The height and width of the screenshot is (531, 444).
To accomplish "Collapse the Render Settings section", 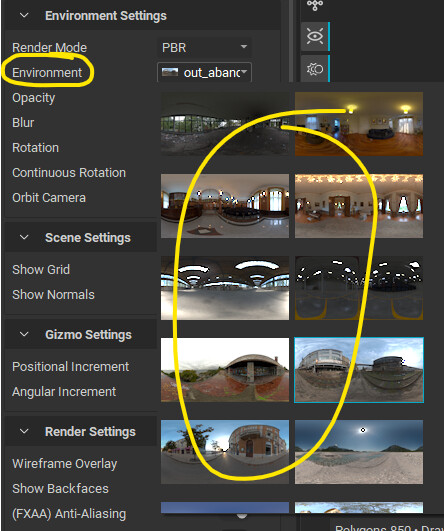I will [24, 431].
